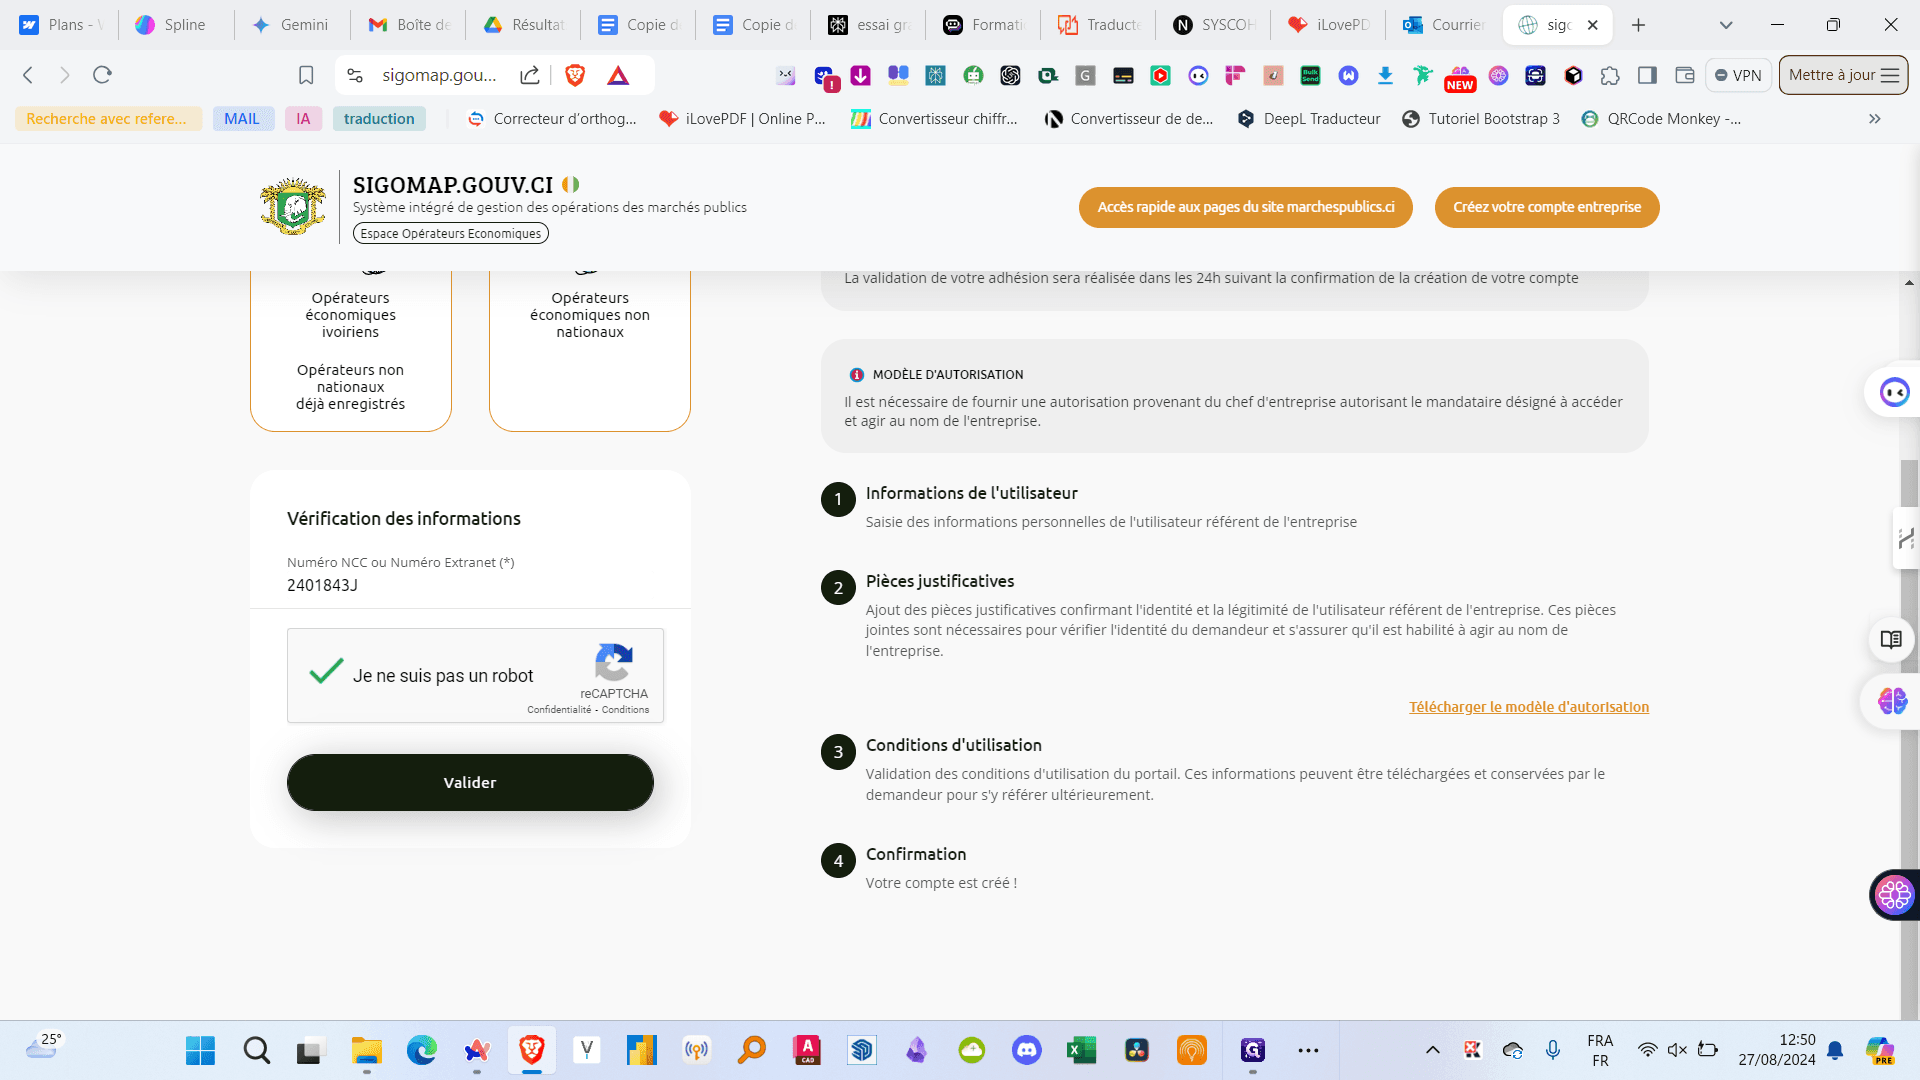The image size is (1920, 1080).
Task: Click the 'Espace Opérateurs Economiques' badge
Action: click(451, 233)
